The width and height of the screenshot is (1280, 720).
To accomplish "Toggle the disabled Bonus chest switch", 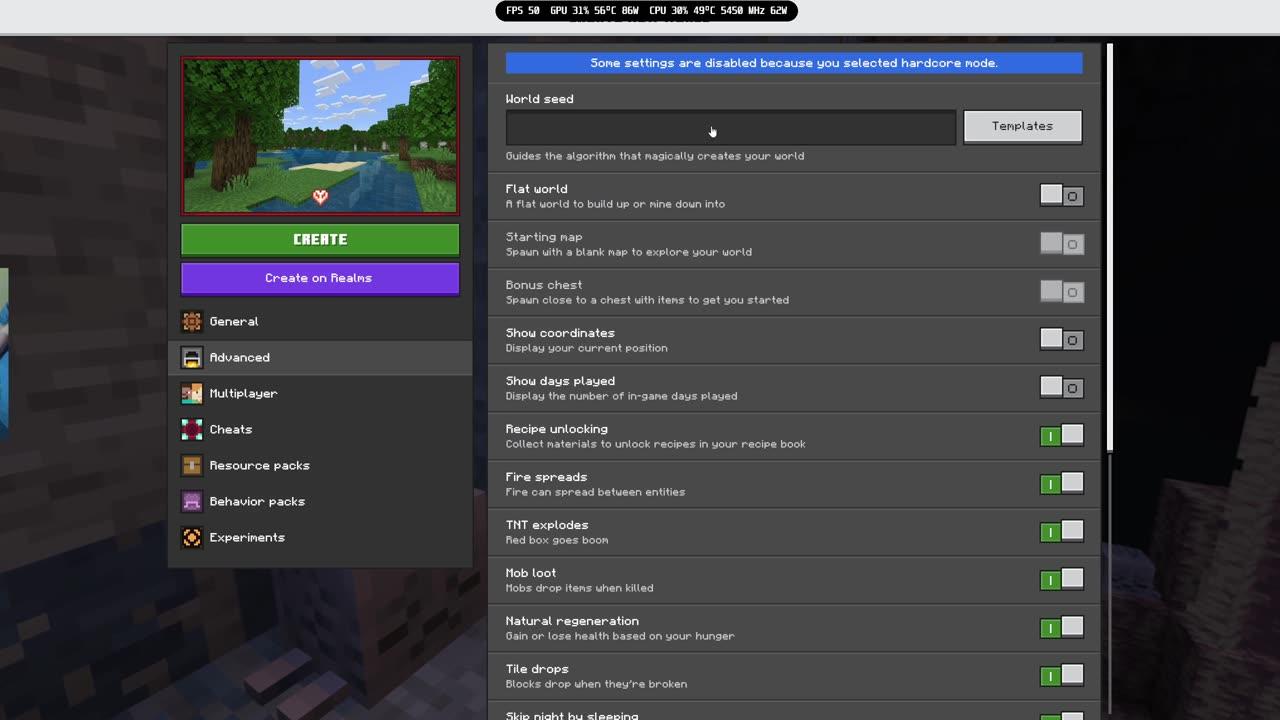I will 1061,292.
